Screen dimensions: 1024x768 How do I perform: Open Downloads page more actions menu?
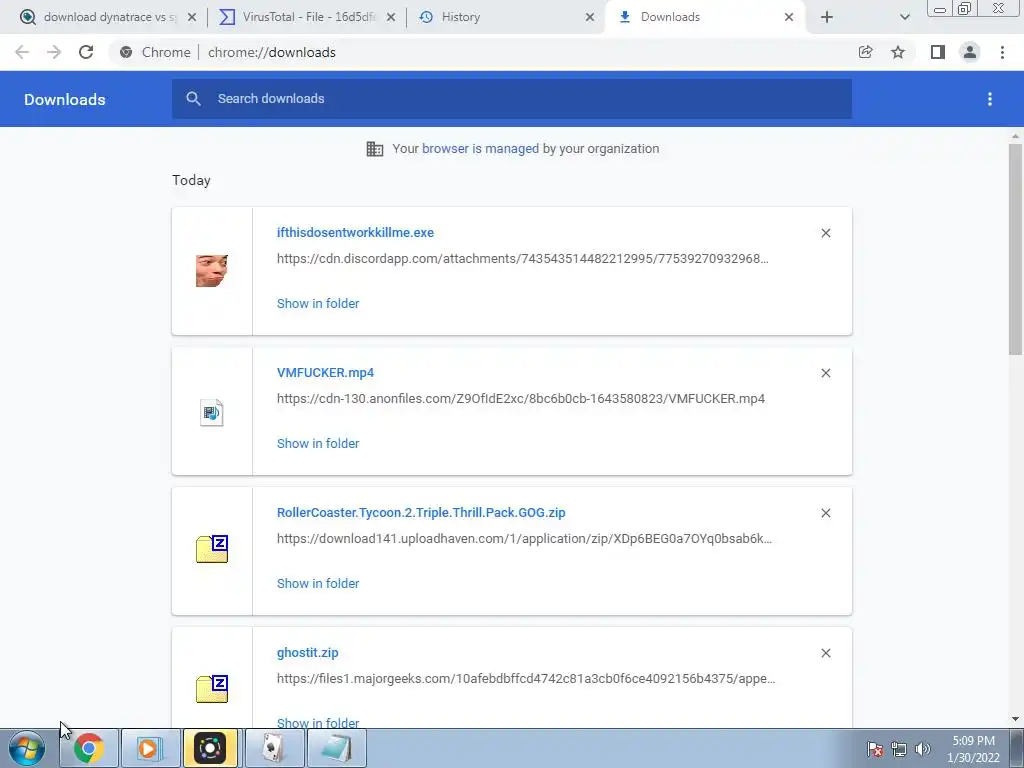[x=990, y=99]
